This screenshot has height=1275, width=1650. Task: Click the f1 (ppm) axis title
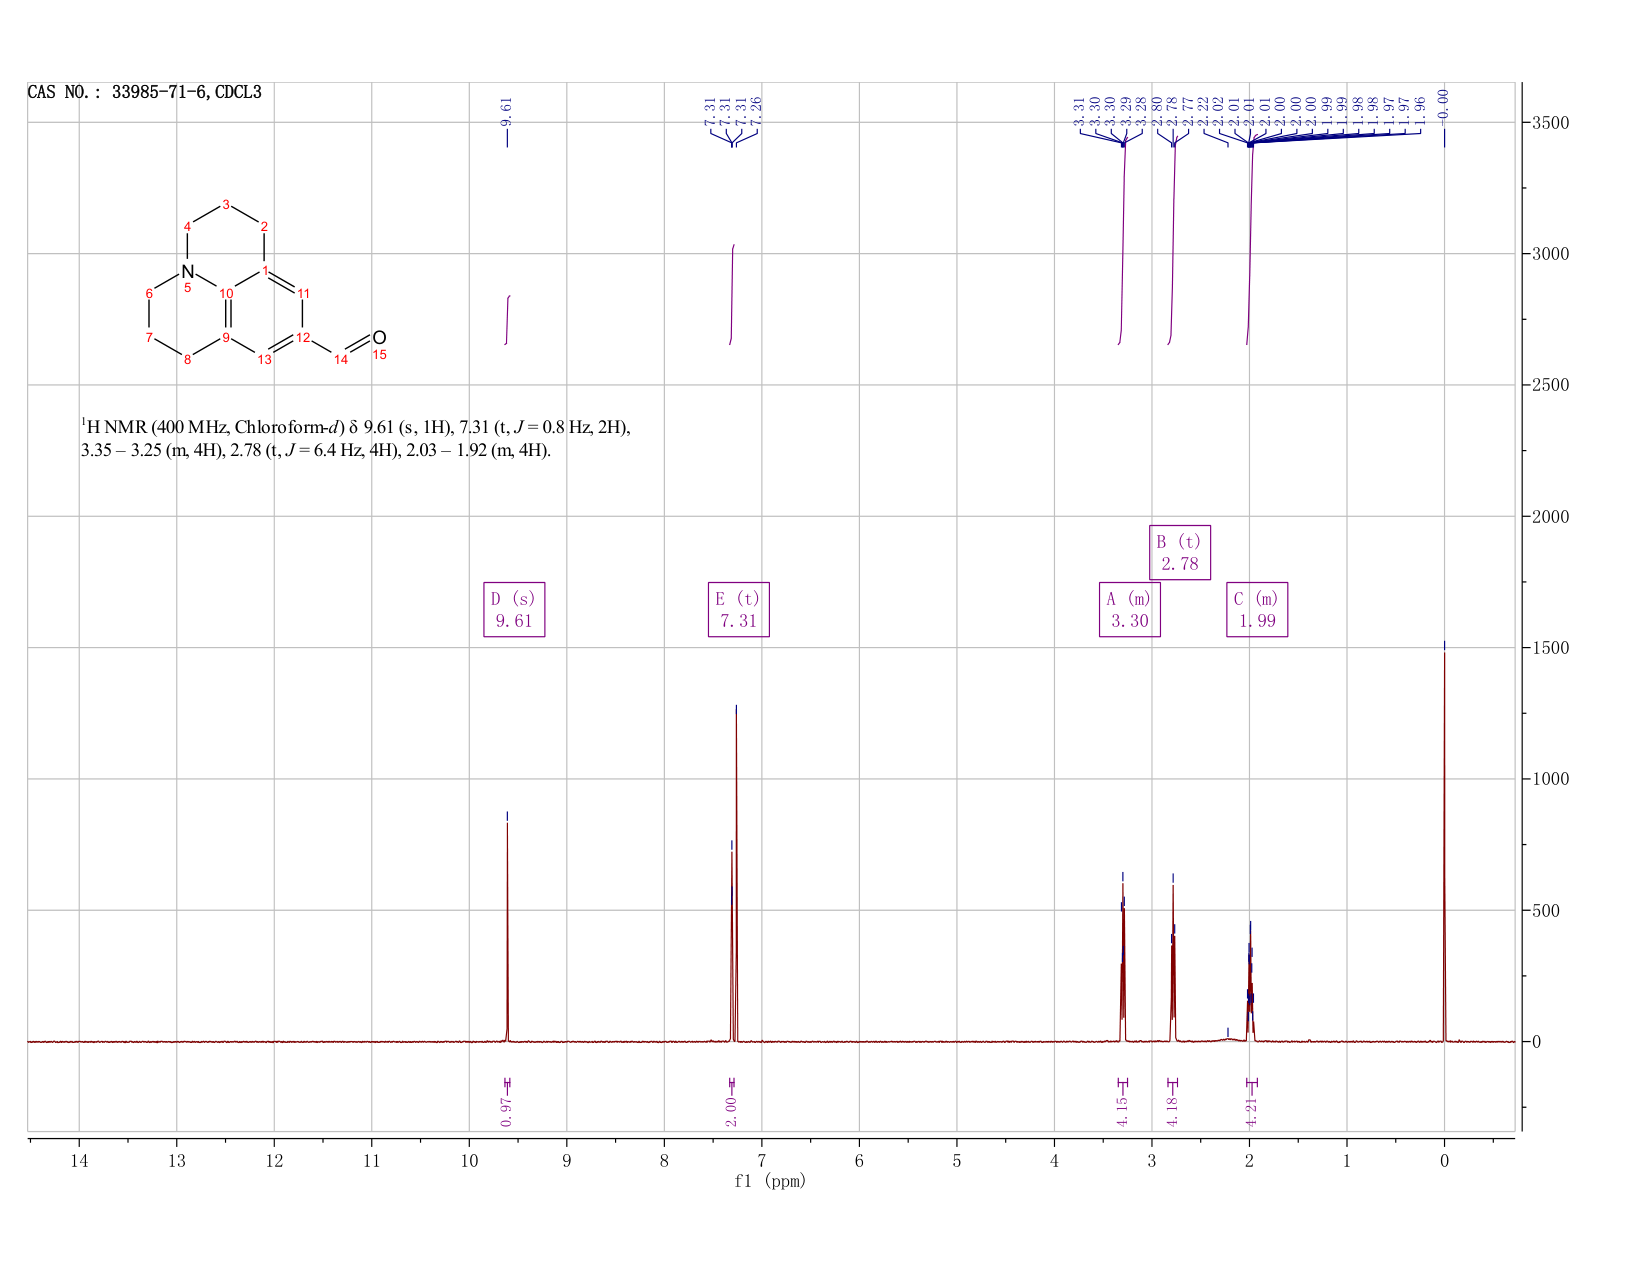pos(770,1181)
